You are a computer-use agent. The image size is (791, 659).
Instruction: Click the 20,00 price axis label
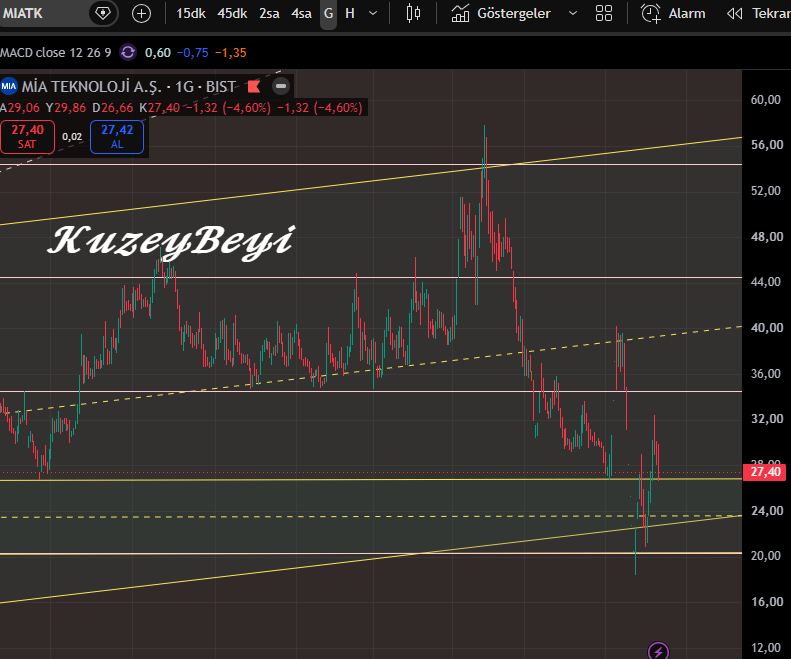[x=765, y=556]
